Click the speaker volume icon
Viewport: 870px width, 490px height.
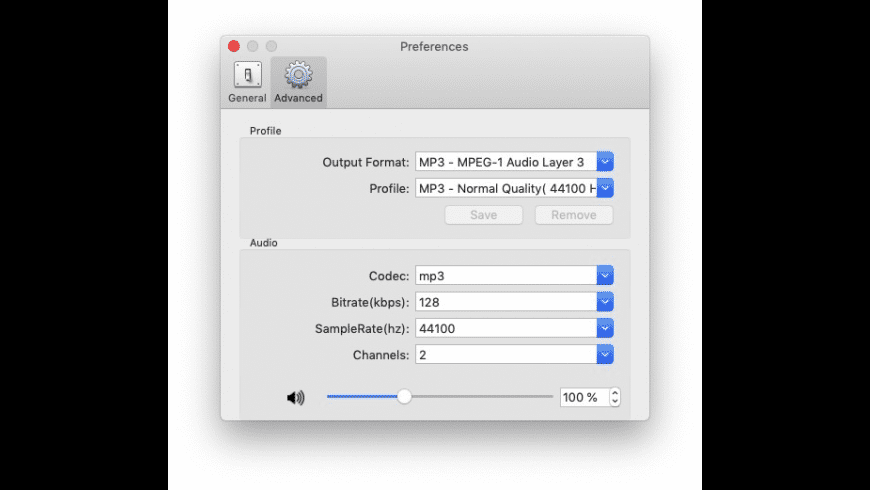[x=296, y=397]
